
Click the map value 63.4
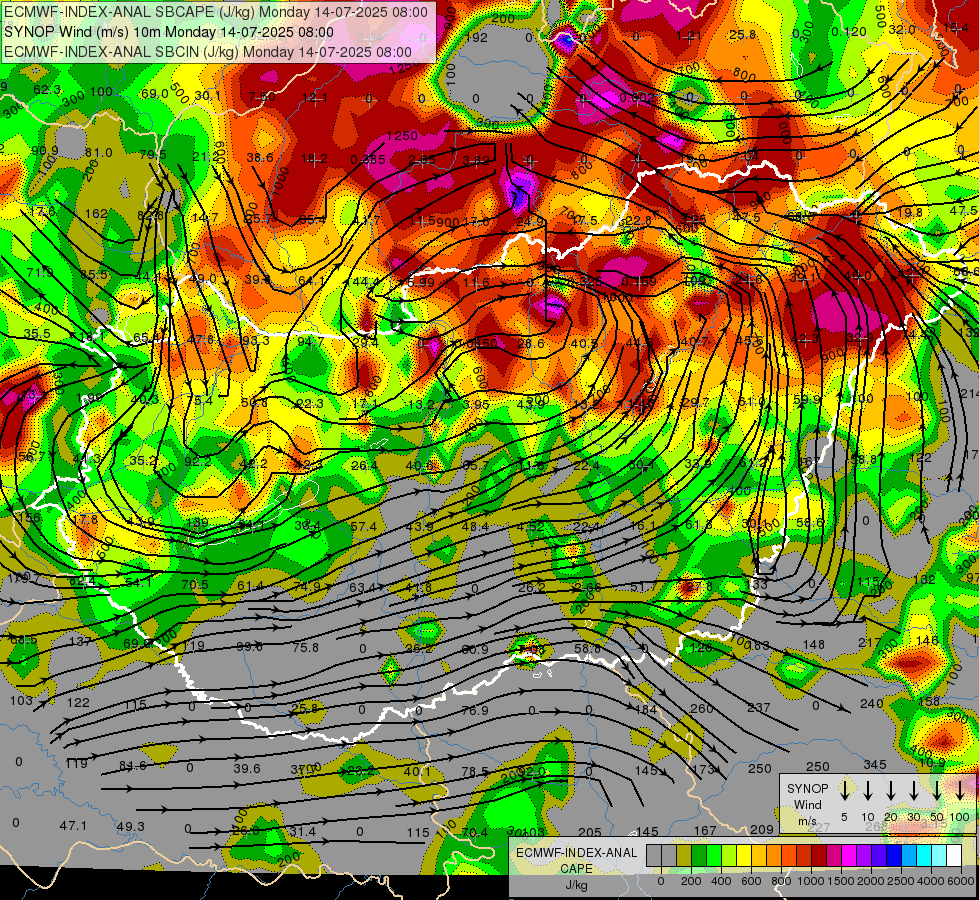(363, 587)
